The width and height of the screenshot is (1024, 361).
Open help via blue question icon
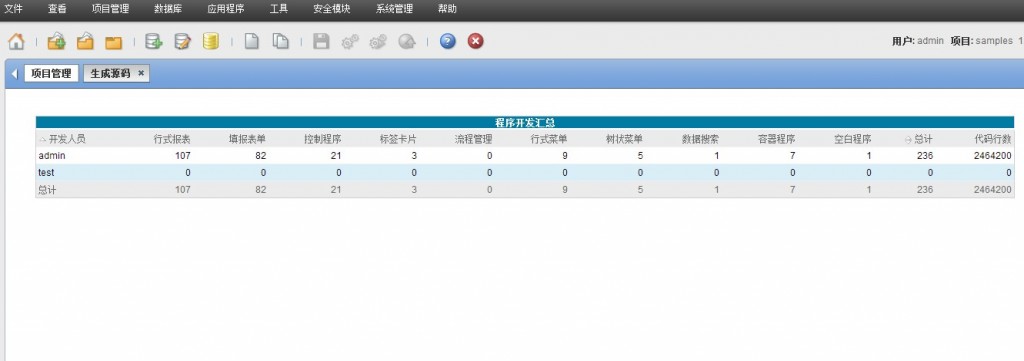point(447,41)
